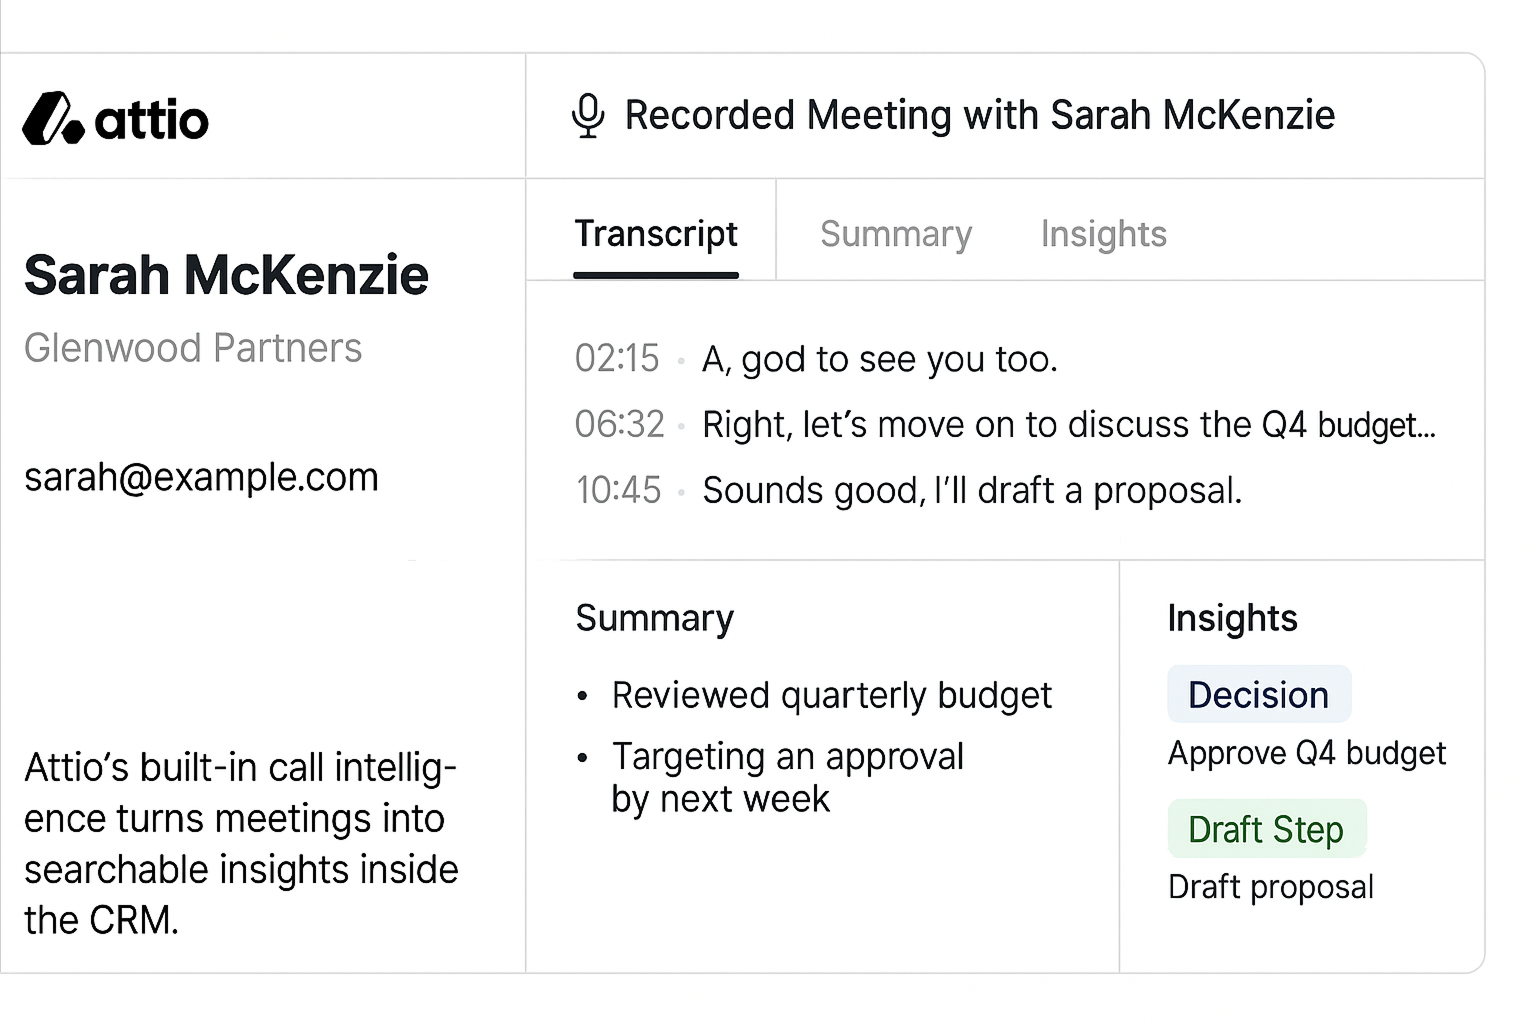Viewport: 1536px width, 1024px height.
Task: Open the Insights tab
Action: coord(1104,234)
